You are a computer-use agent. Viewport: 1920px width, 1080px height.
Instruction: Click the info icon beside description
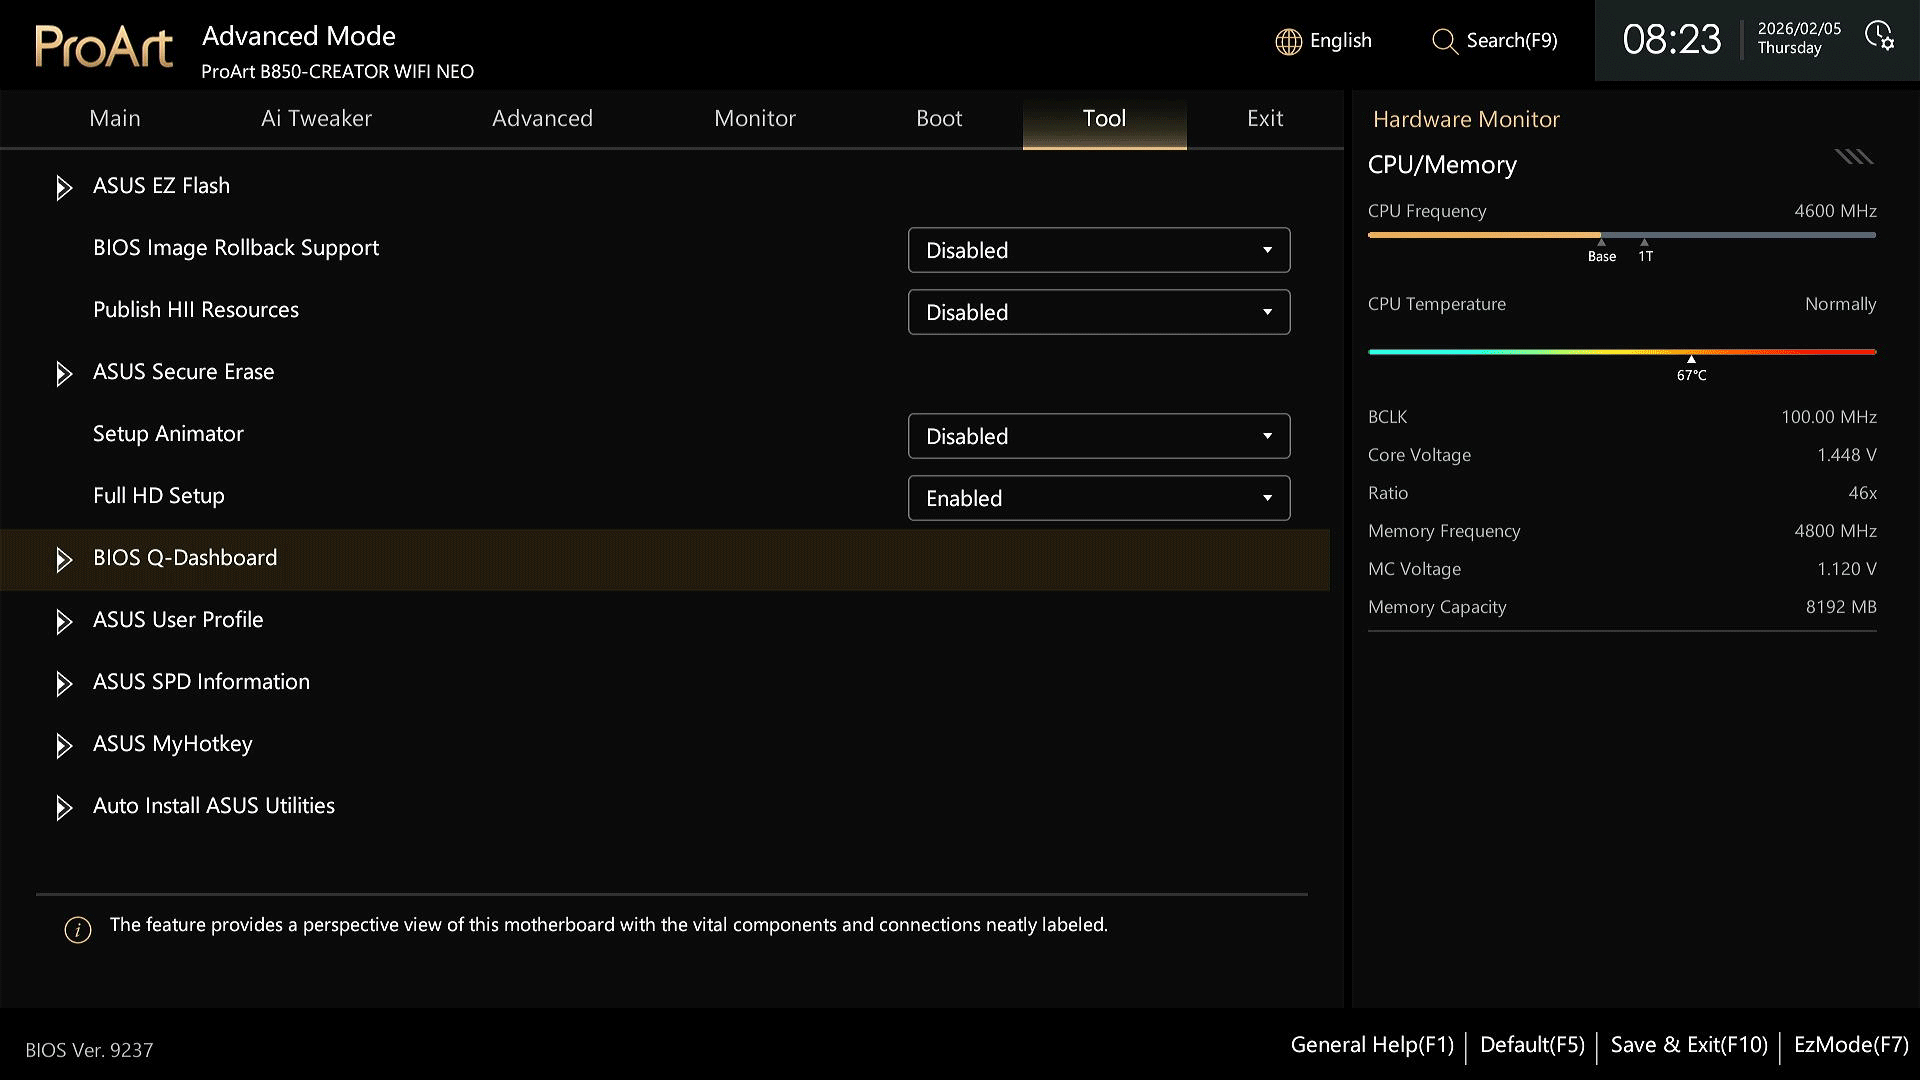coord(78,930)
